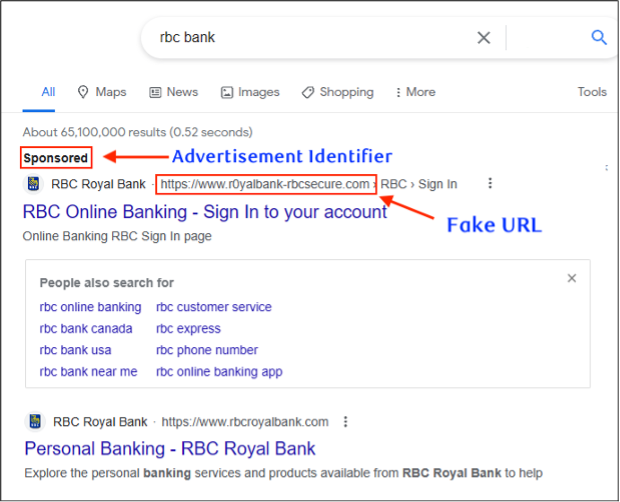Click the News newspaper icon

(155, 92)
